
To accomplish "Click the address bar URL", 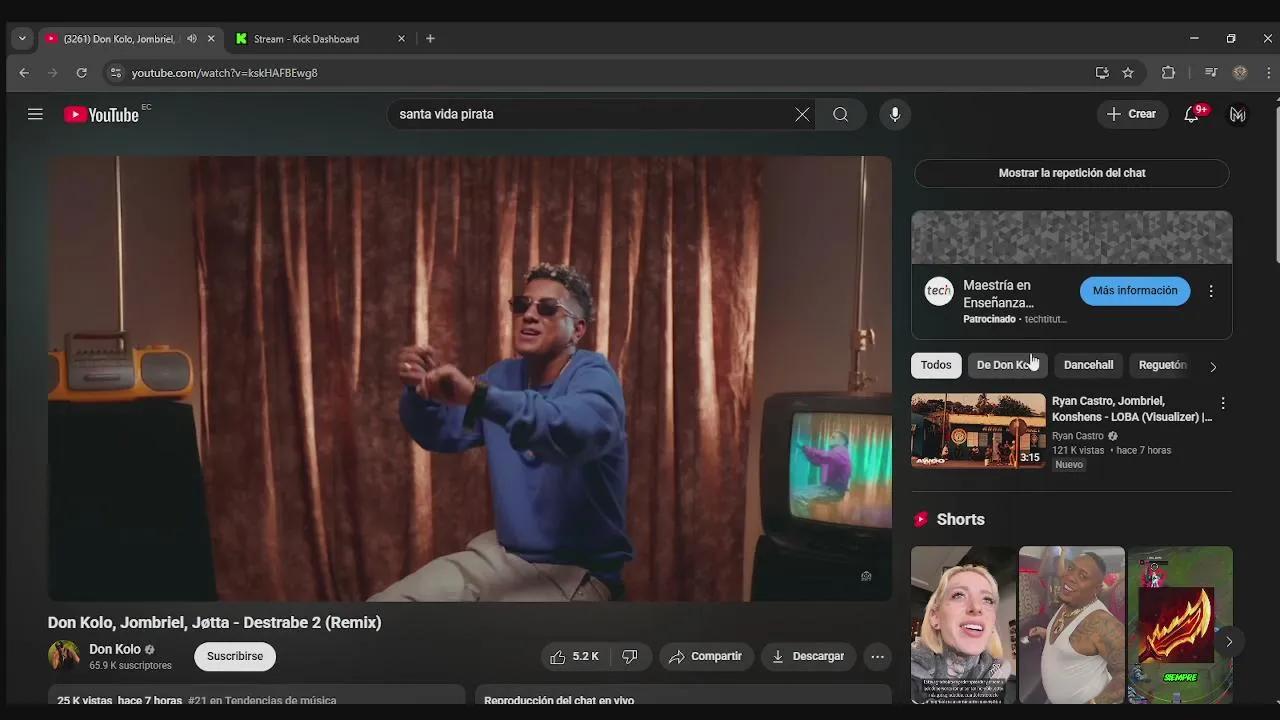I will point(225,73).
